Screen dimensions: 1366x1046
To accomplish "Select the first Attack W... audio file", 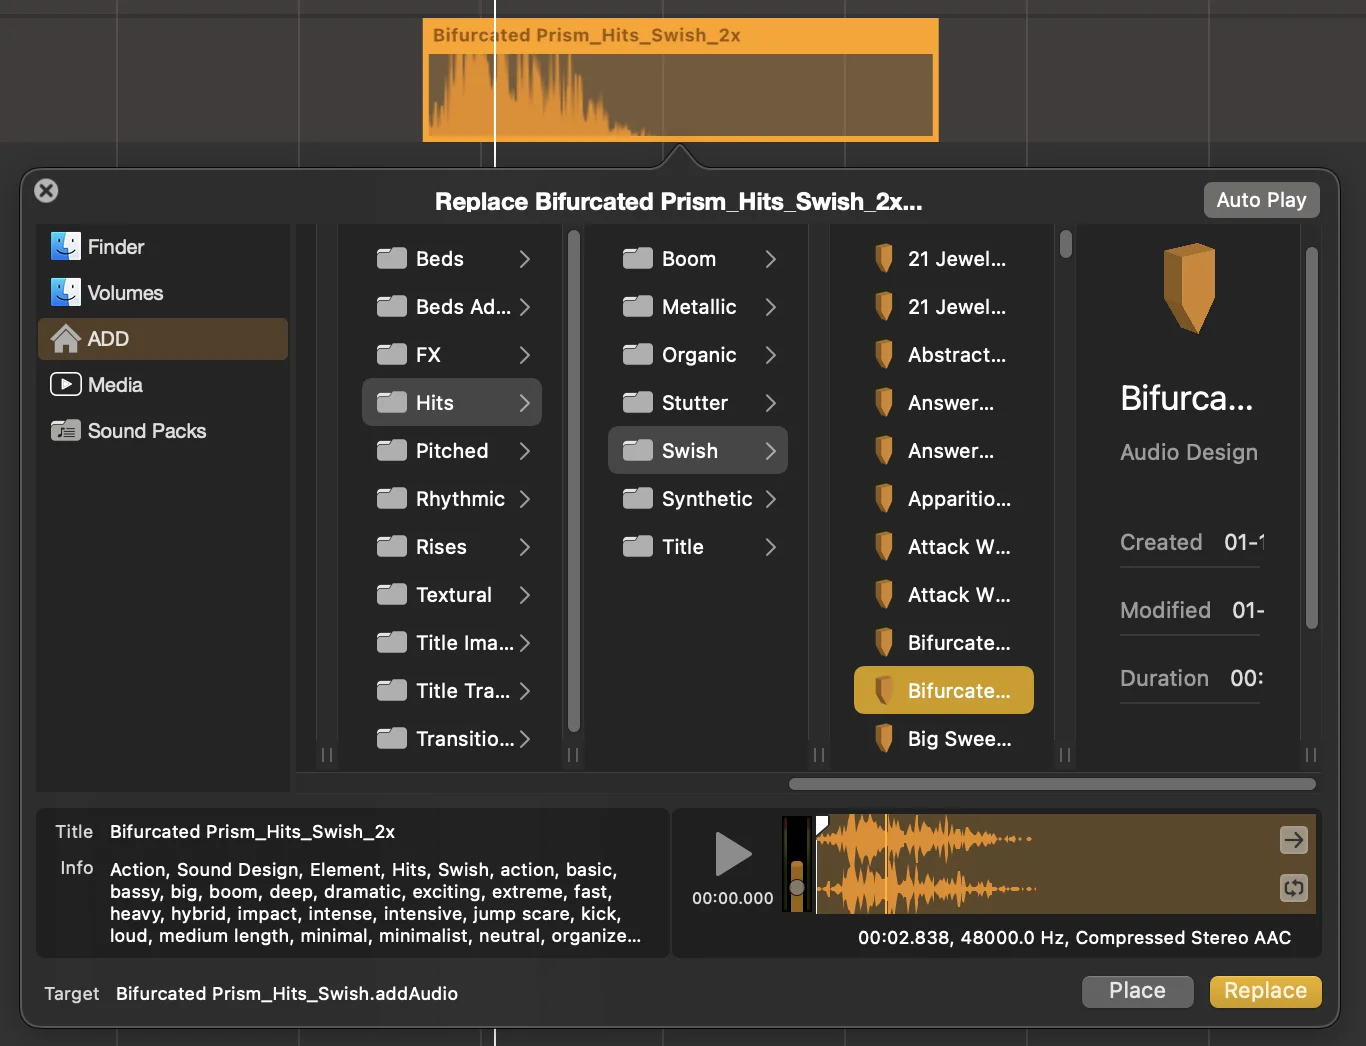I will tap(944, 547).
